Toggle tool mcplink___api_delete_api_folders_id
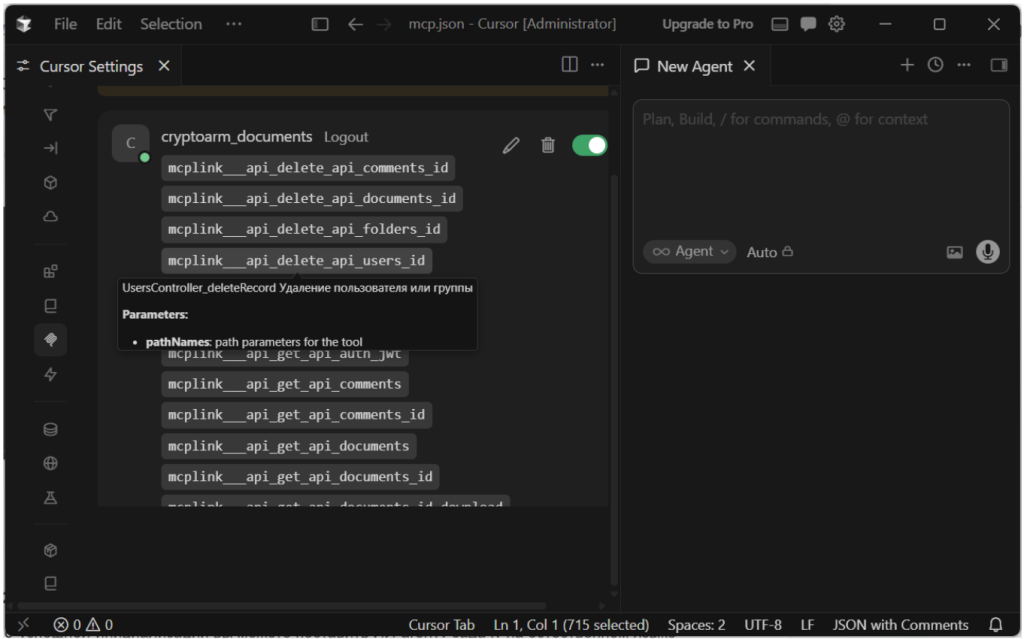Image resolution: width=1024 pixels, height=639 pixels. 304,229
